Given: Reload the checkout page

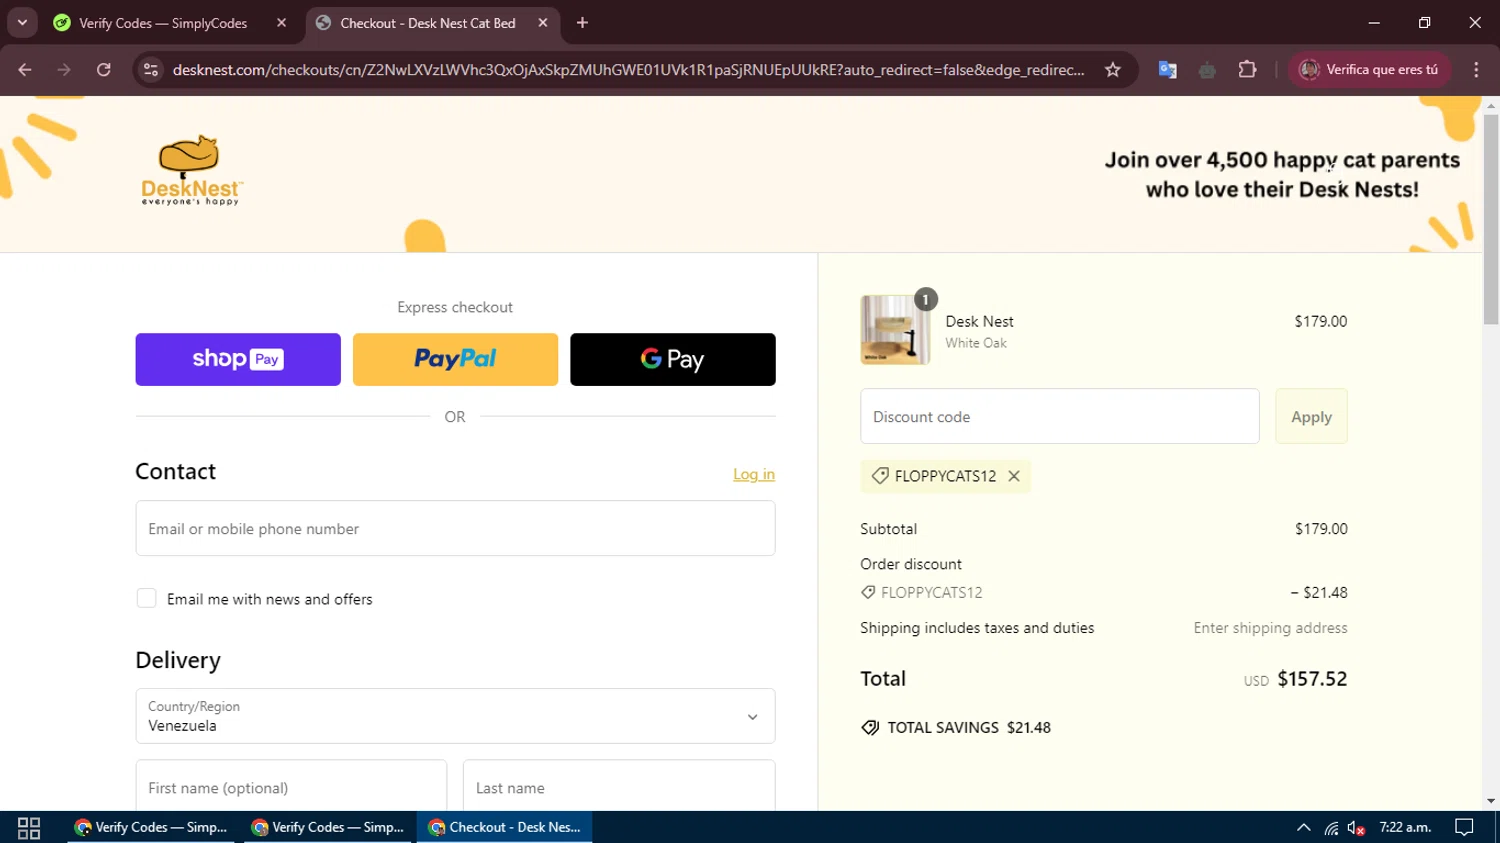Looking at the screenshot, I should click(x=104, y=70).
